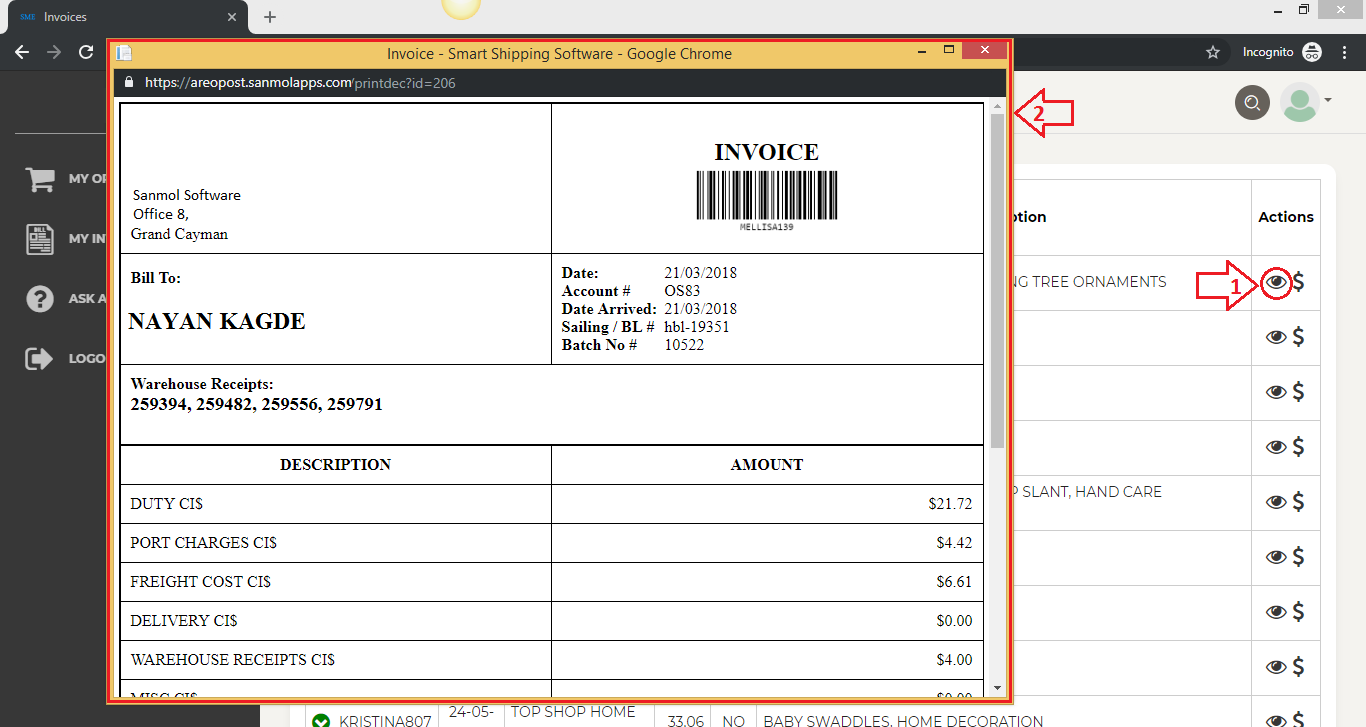1366x727 pixels.
Task: Expand the user account dropdown arrow
Action: tap(1328, 100)
